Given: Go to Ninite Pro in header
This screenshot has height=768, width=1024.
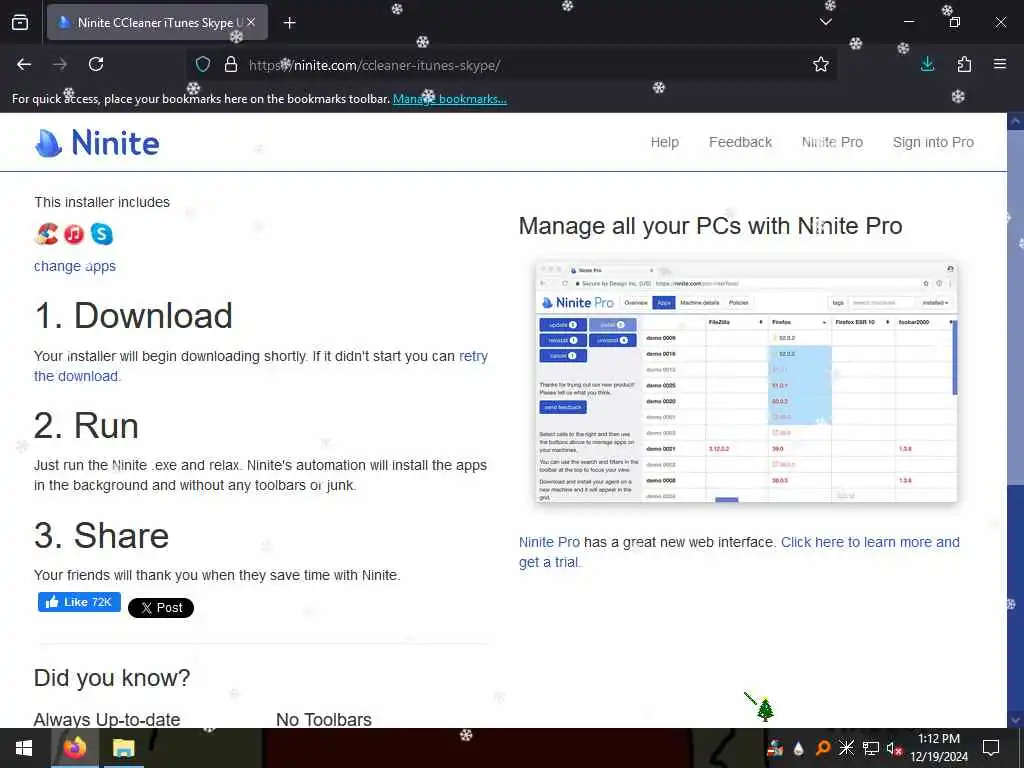Looking at the screenshot, I should (832, 142).
